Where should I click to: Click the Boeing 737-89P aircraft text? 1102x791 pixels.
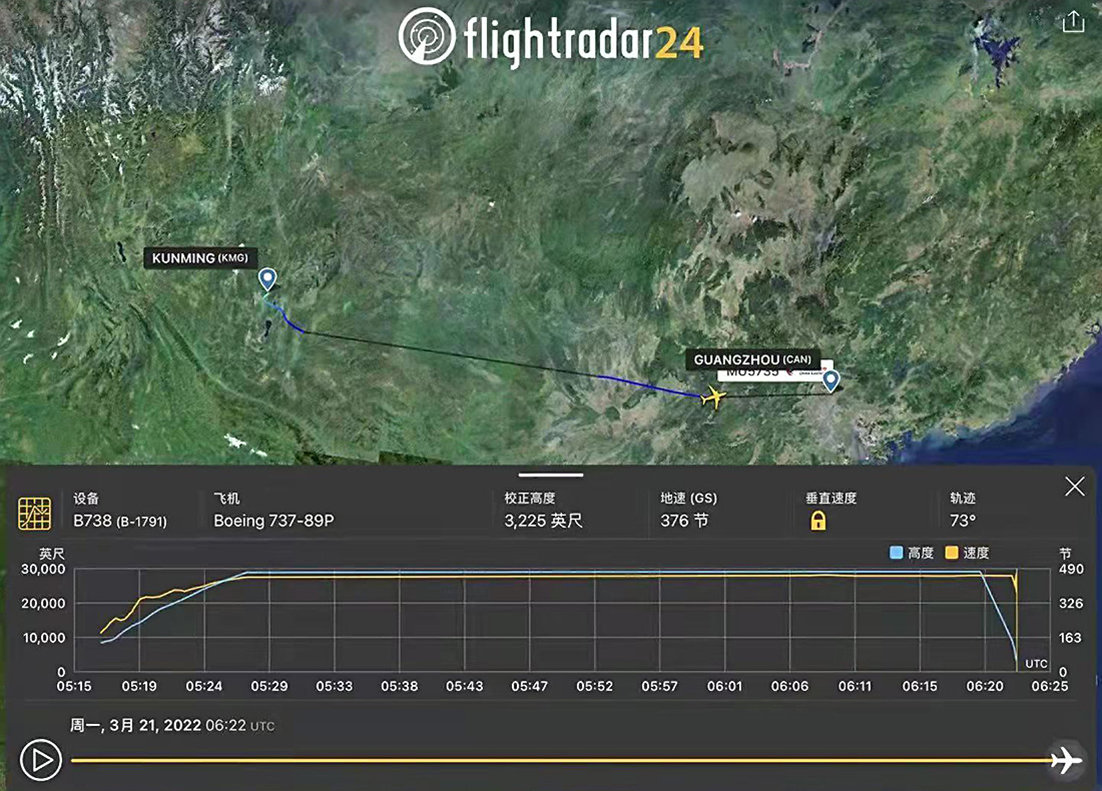coord(274,520)
